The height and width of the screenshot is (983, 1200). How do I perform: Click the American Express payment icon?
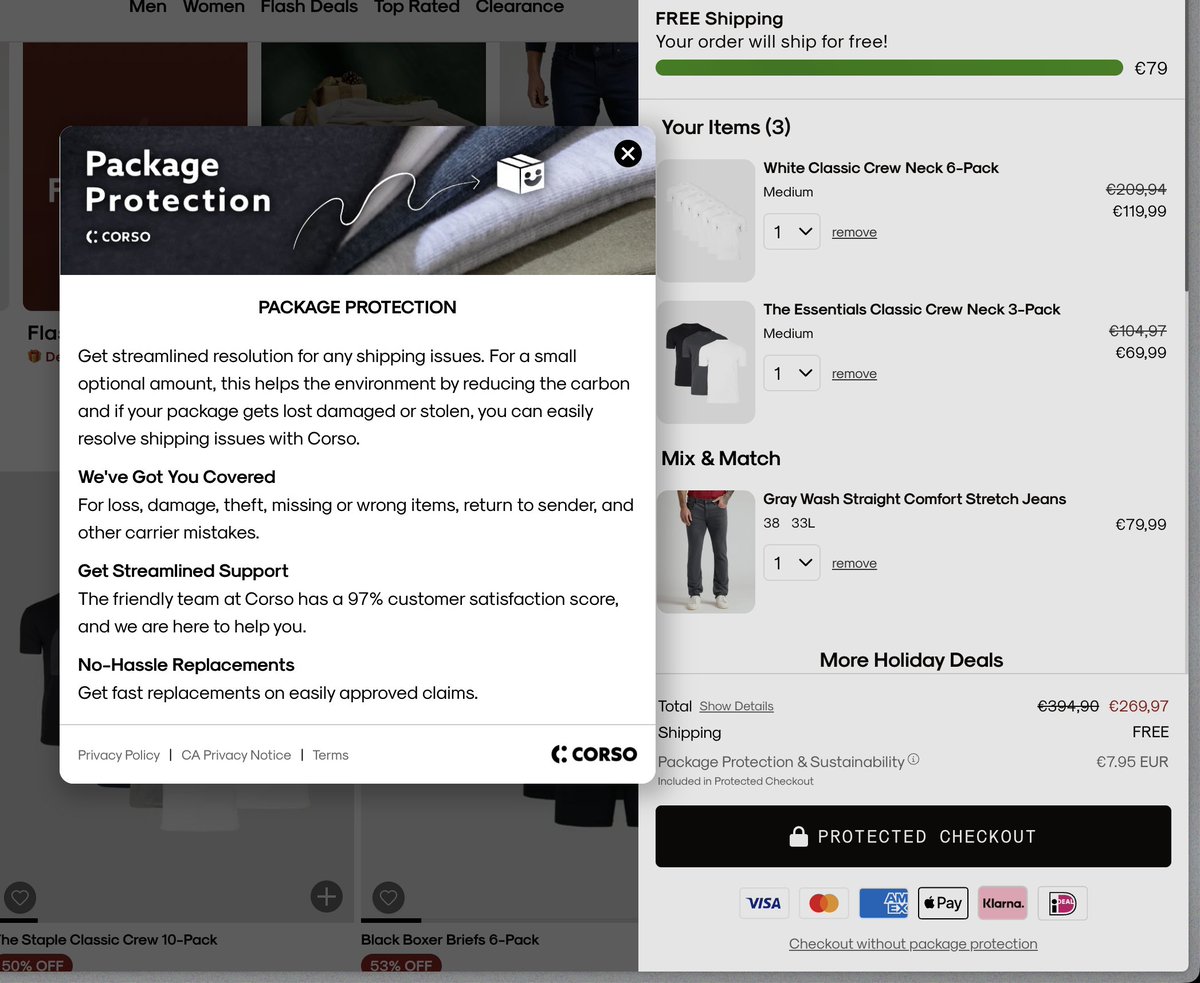pos(883,903)
